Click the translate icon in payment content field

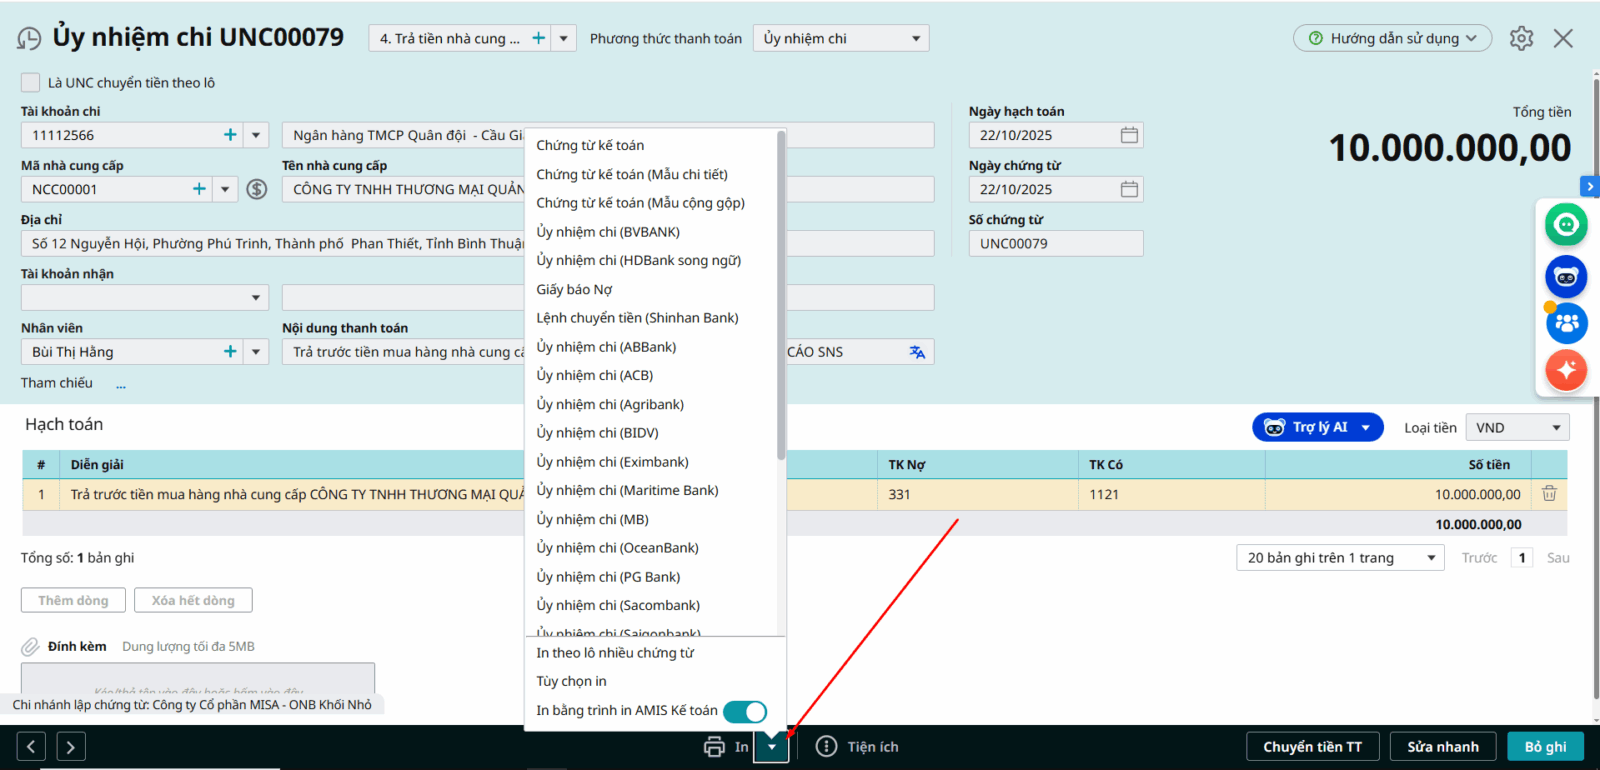coord(917,352)
